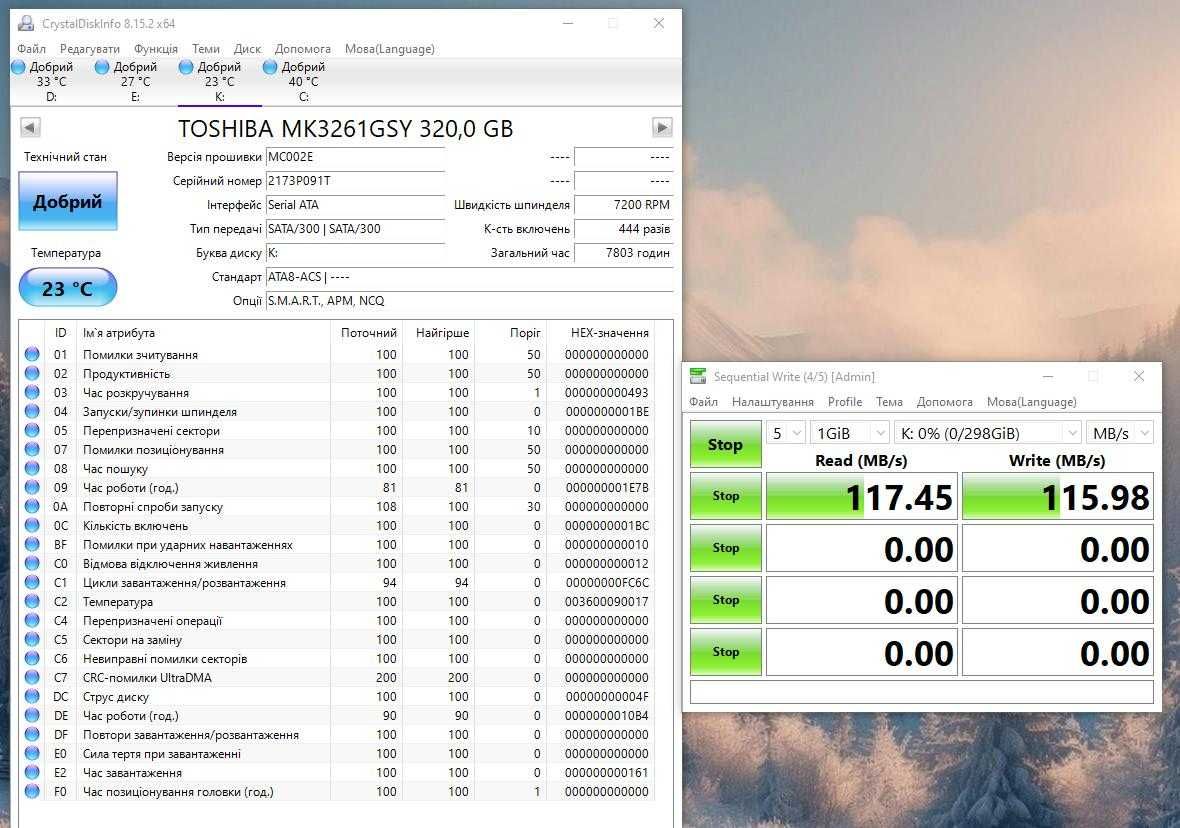Open Редагувати menu in CrystalDiskInfo
Image resolution: width=1180 pixels, height=828 pixels.
click(90, 49)
